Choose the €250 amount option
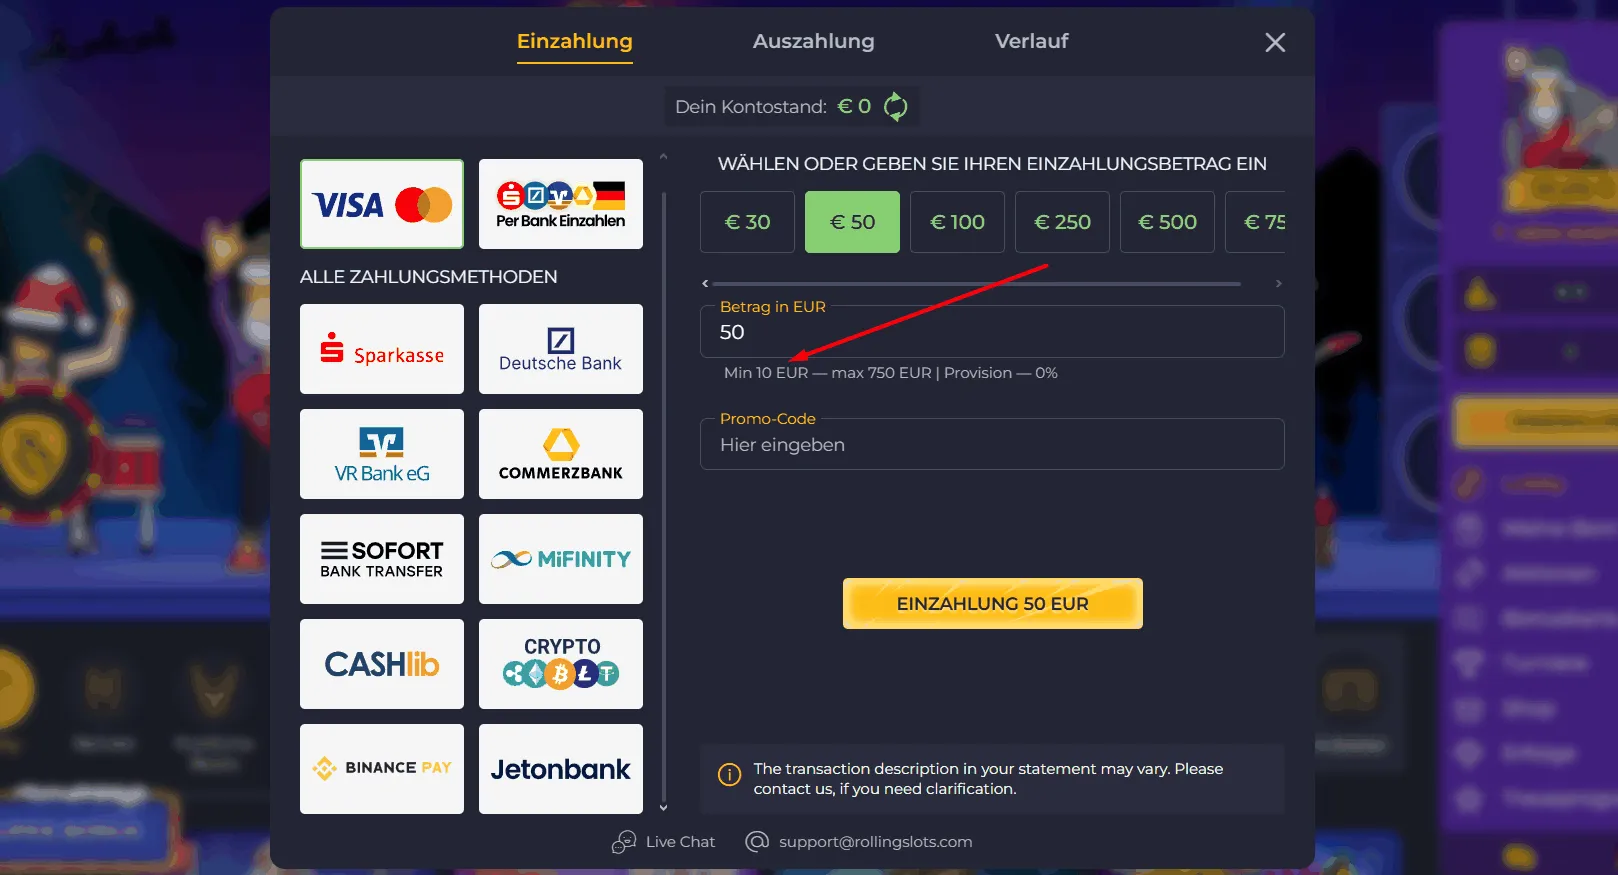This screenshot has height=875, width=1618. point(1062,222)
